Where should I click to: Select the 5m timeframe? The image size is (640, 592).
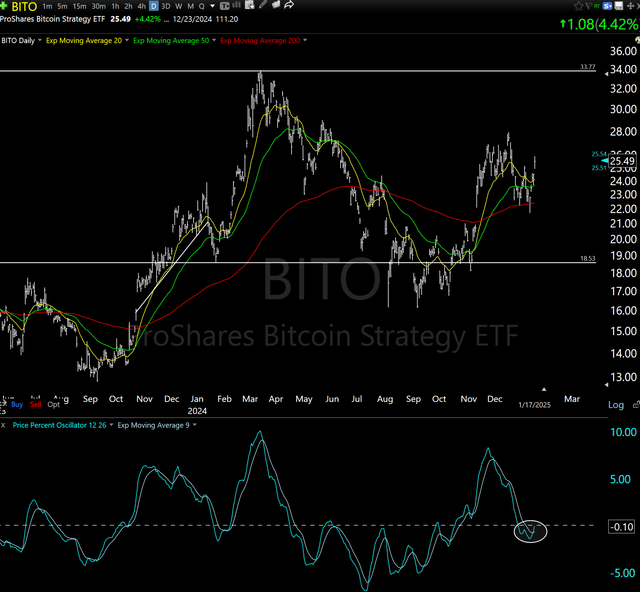(62, 6)
